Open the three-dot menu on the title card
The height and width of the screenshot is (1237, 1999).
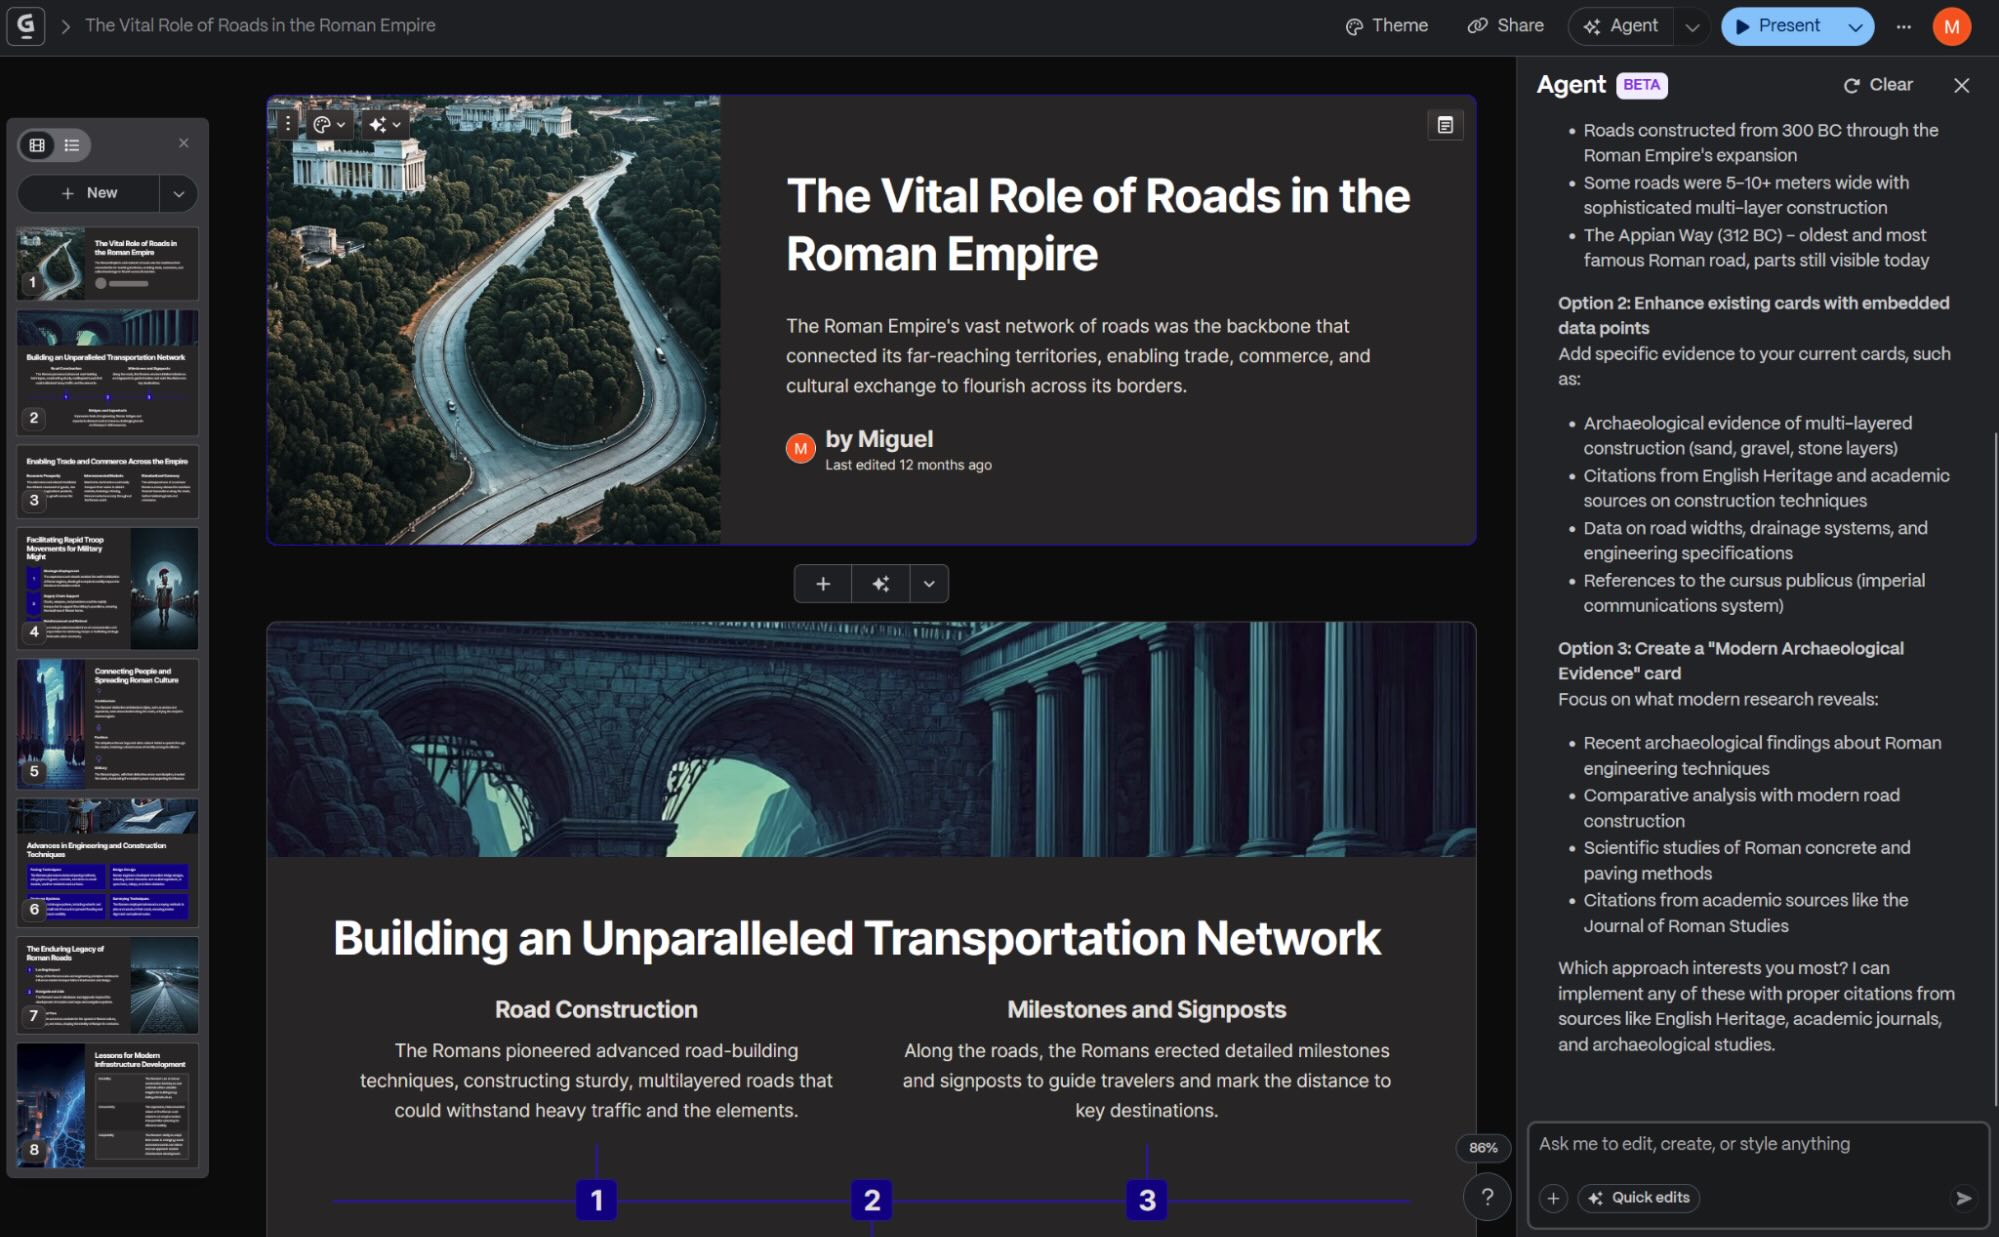click(x=288, y=124)
